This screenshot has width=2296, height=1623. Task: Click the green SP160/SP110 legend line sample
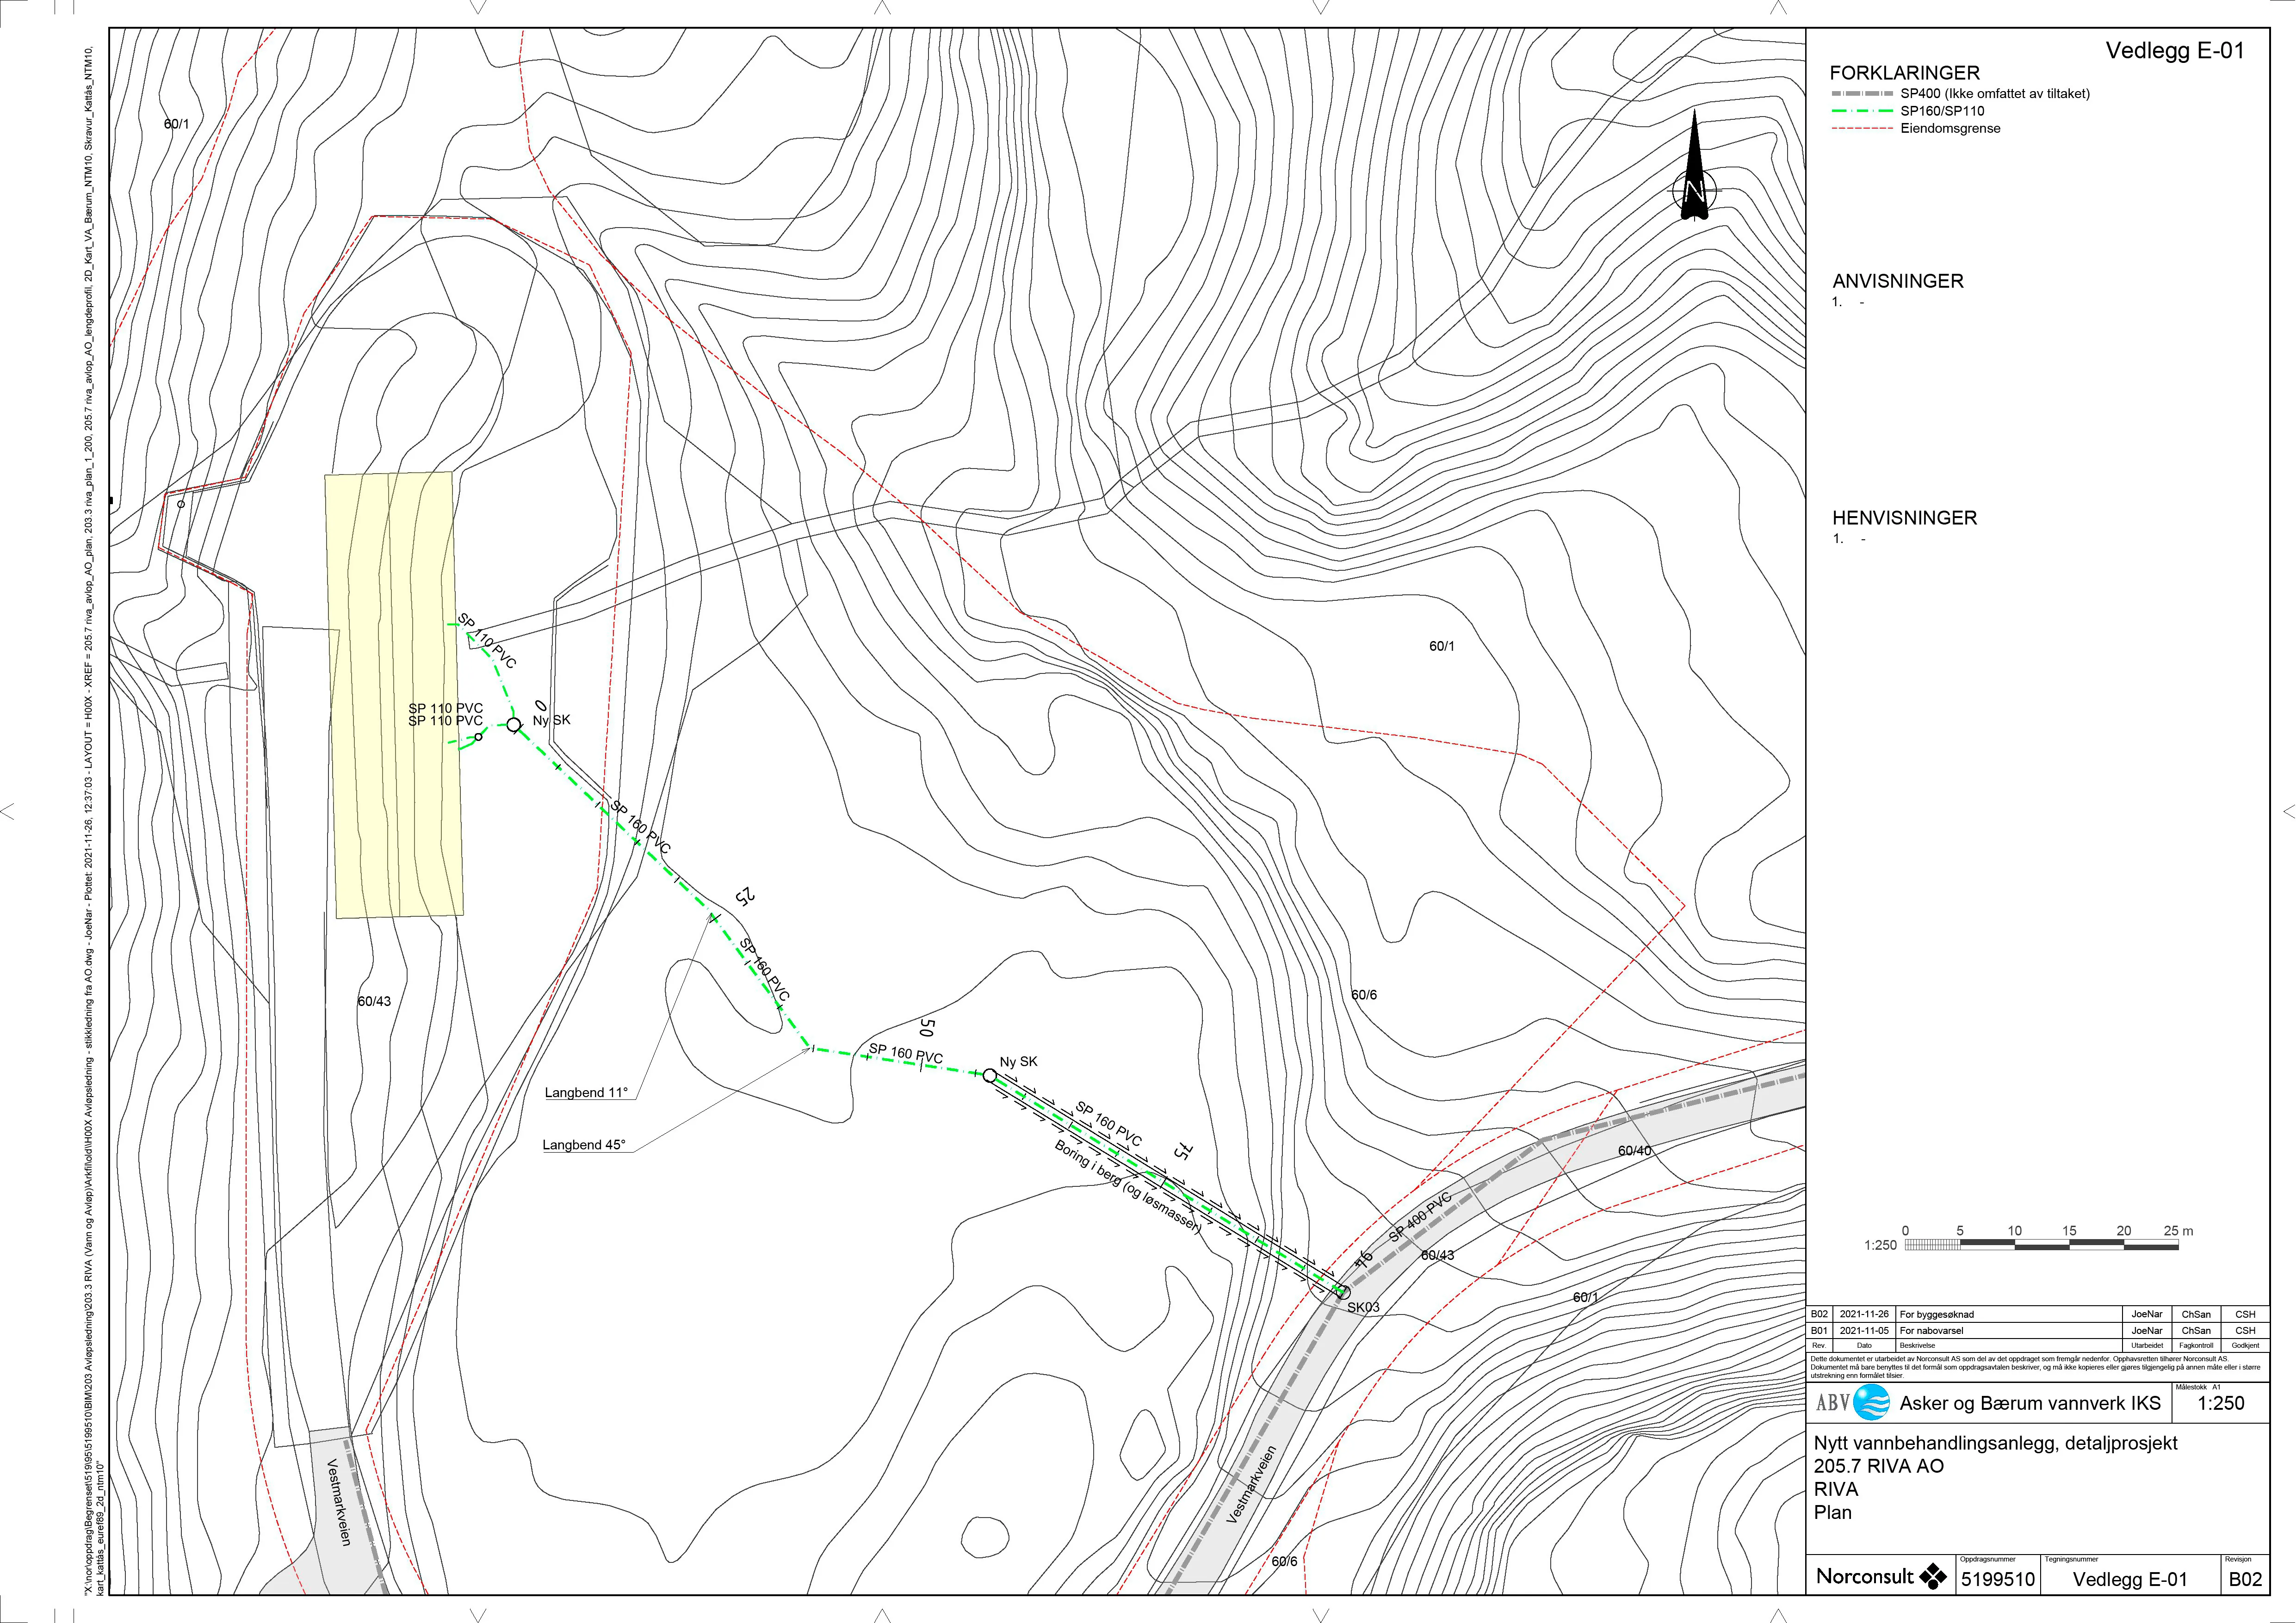(1862, 111)
